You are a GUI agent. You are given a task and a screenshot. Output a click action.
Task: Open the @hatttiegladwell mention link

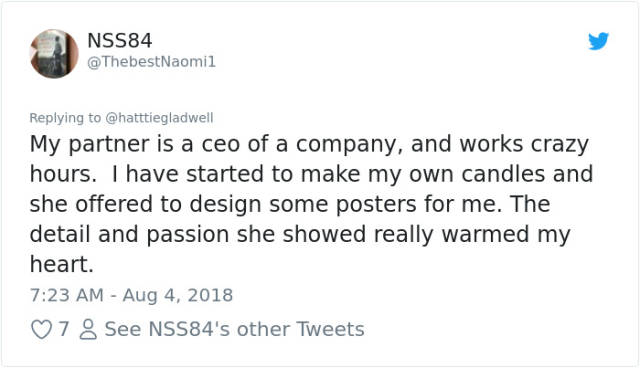tap(159, 118)
